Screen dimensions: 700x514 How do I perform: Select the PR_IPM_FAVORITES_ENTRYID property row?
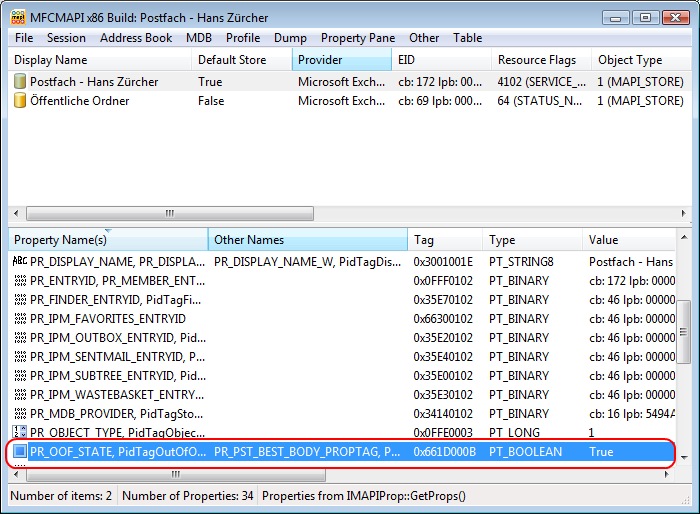click(342, 319)
